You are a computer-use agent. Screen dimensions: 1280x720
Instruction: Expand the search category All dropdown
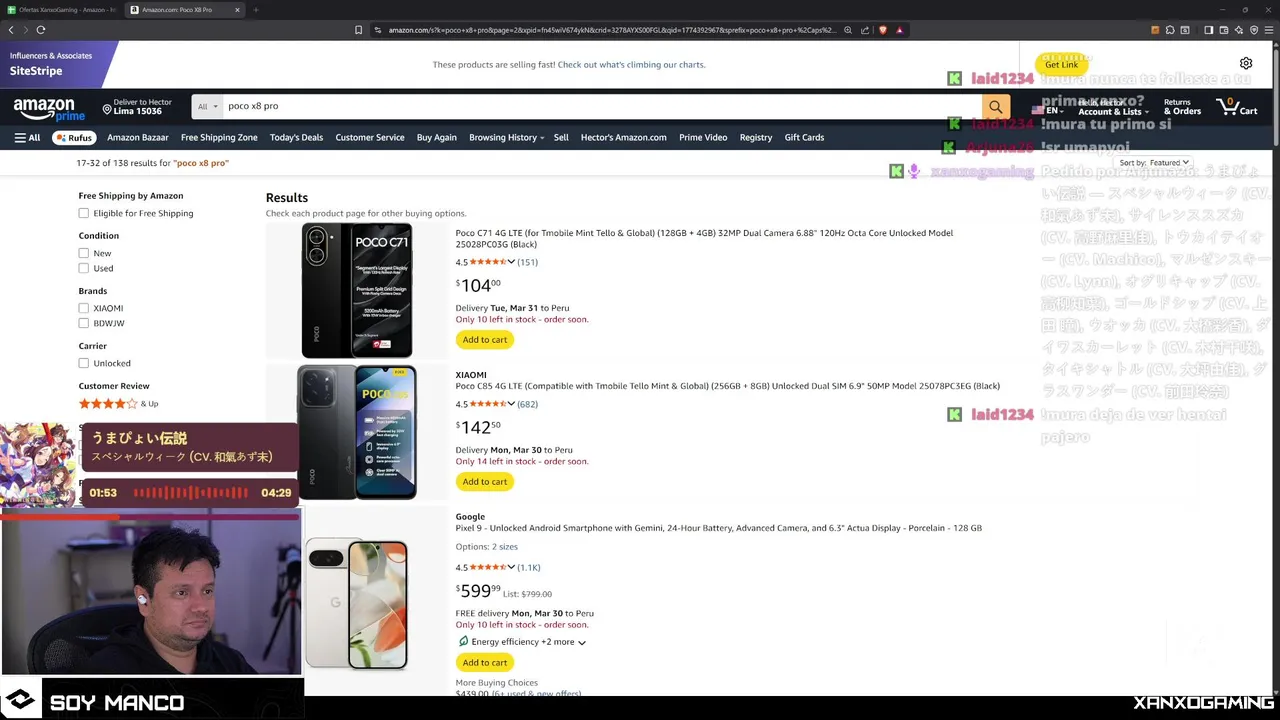click(x=207, y=106)
